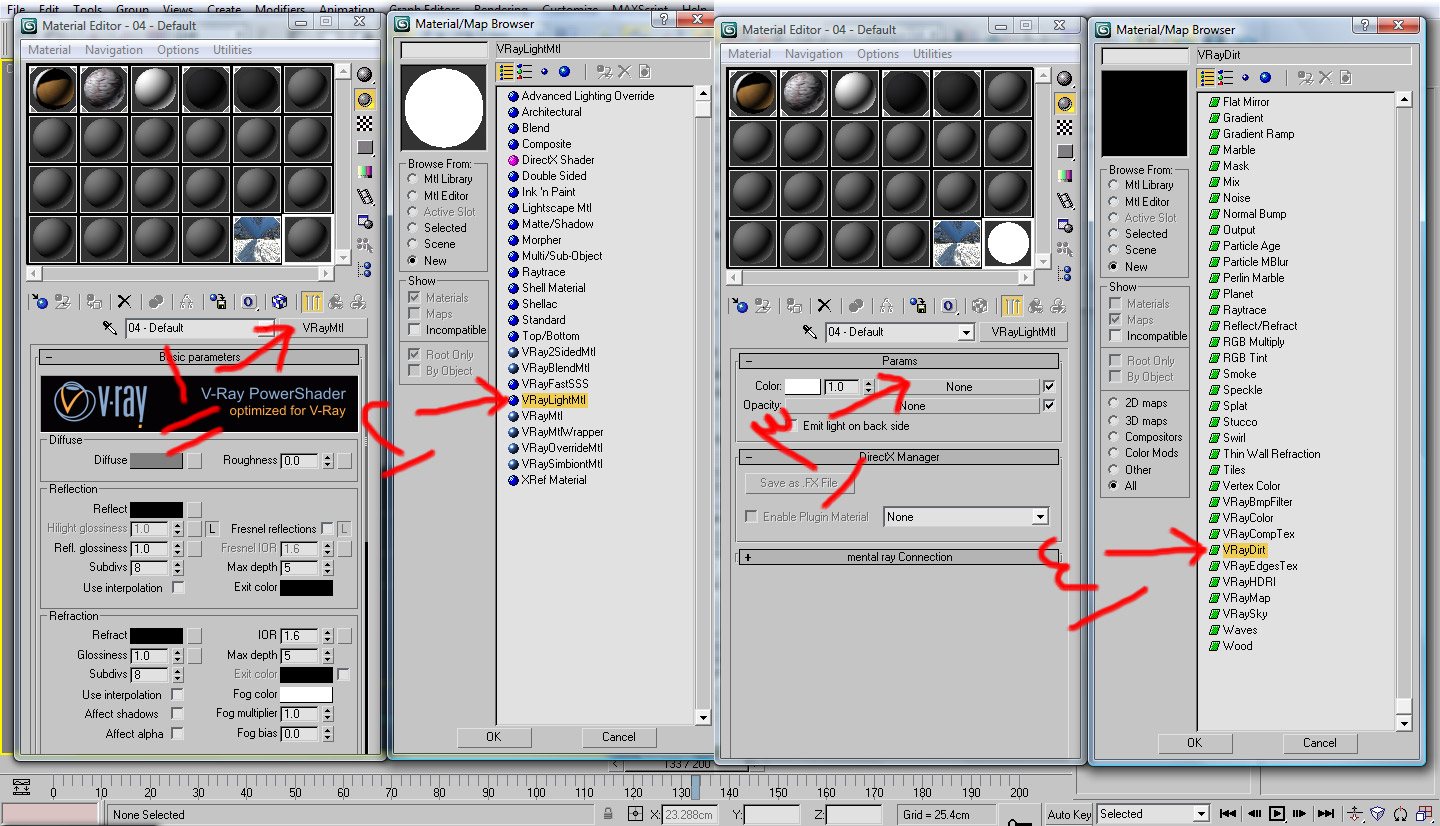This screenshot has height=826, width=1440.
Task: Click Diffuse color swatch
Action: 156,461
